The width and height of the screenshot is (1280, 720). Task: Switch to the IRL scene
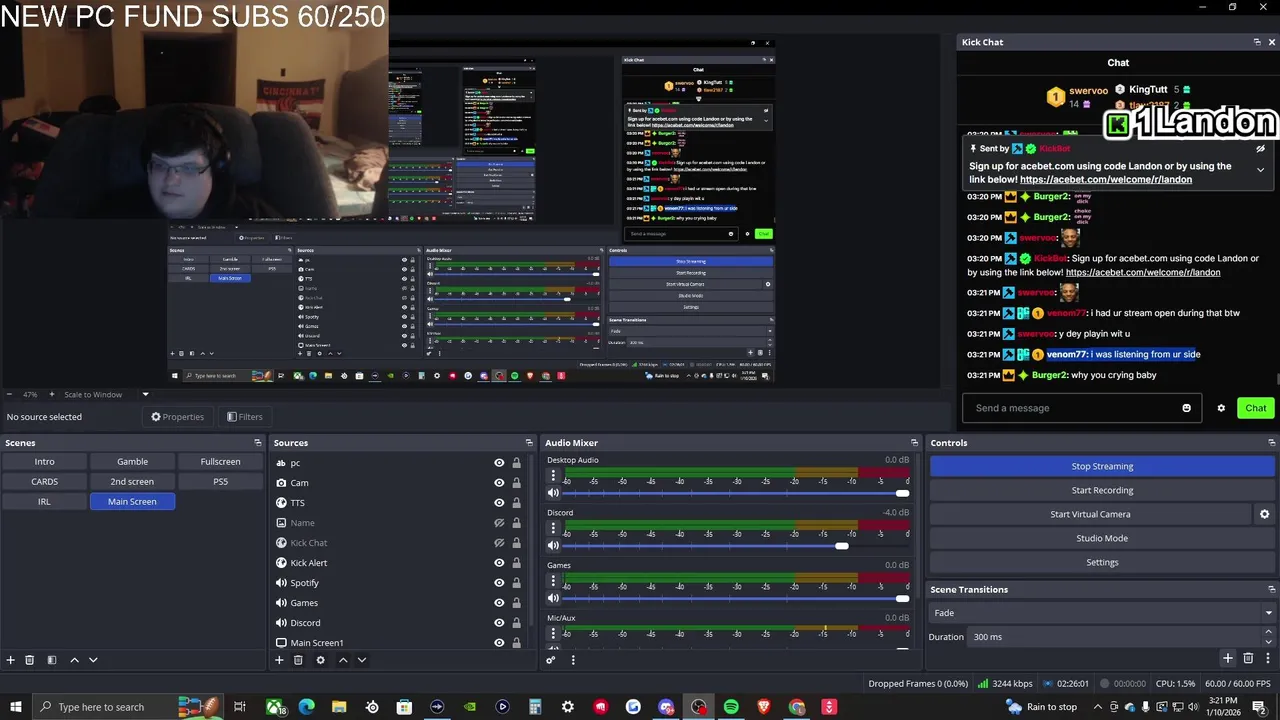click(45, 502)
